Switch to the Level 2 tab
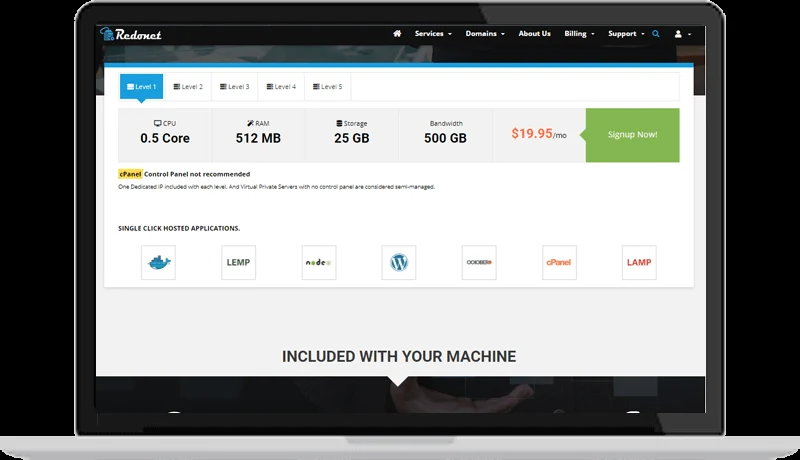 188,87
